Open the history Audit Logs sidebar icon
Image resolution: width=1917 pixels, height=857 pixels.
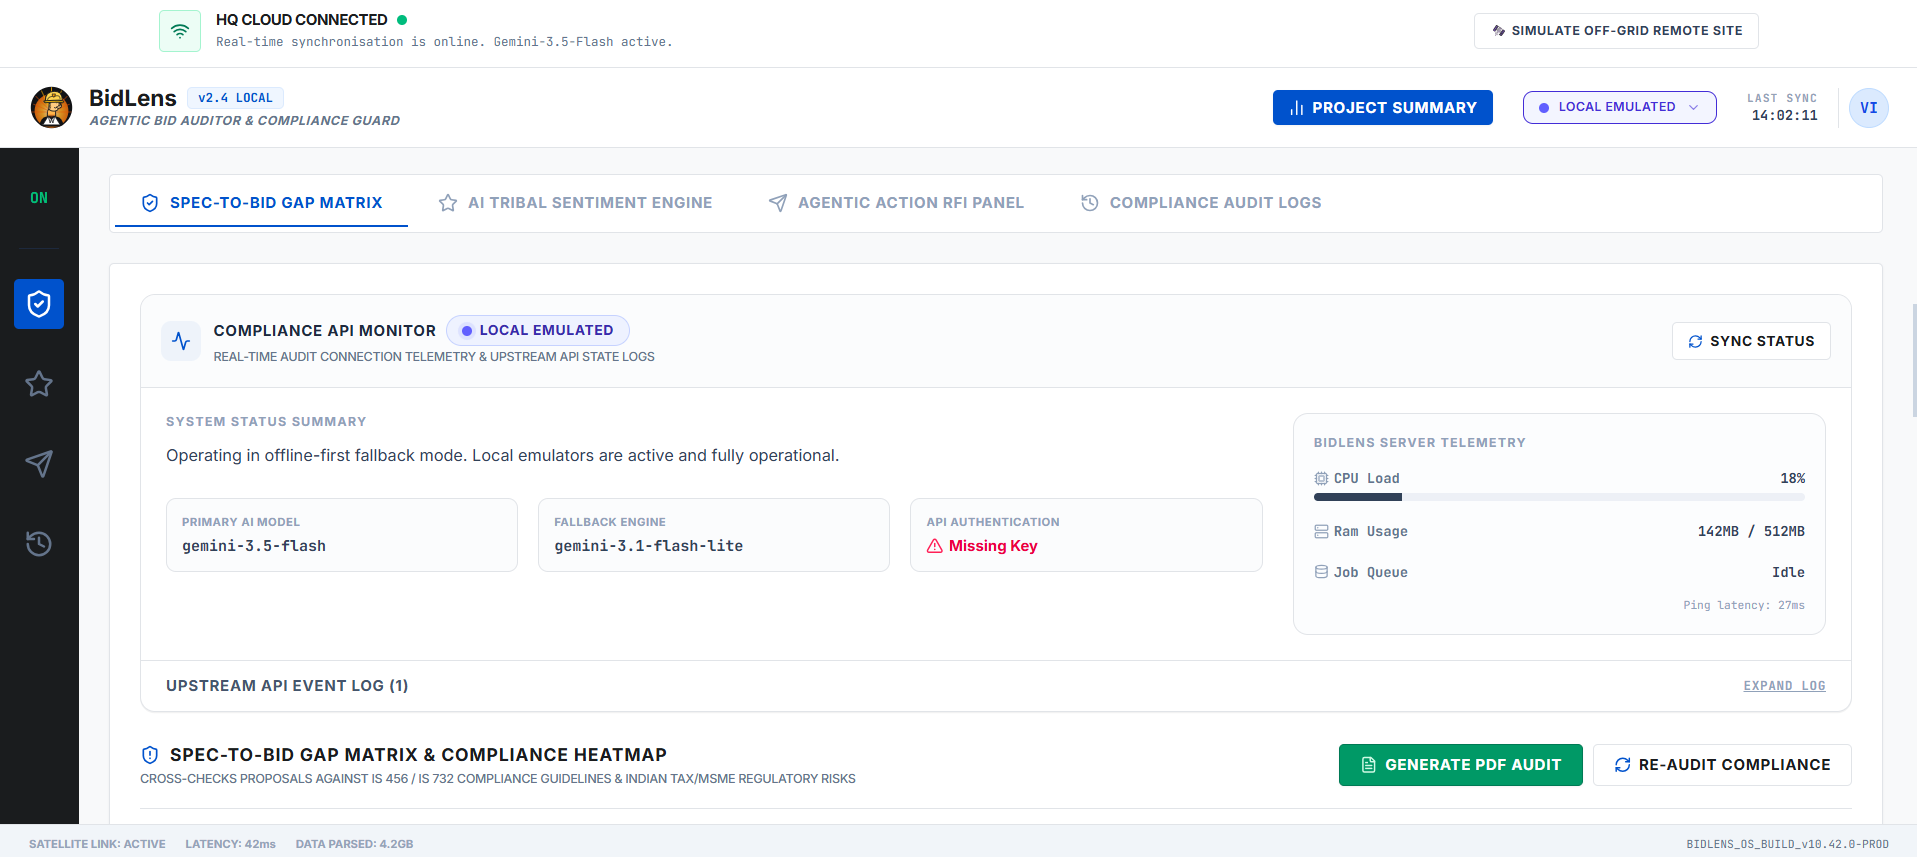(x=39, y=544)
